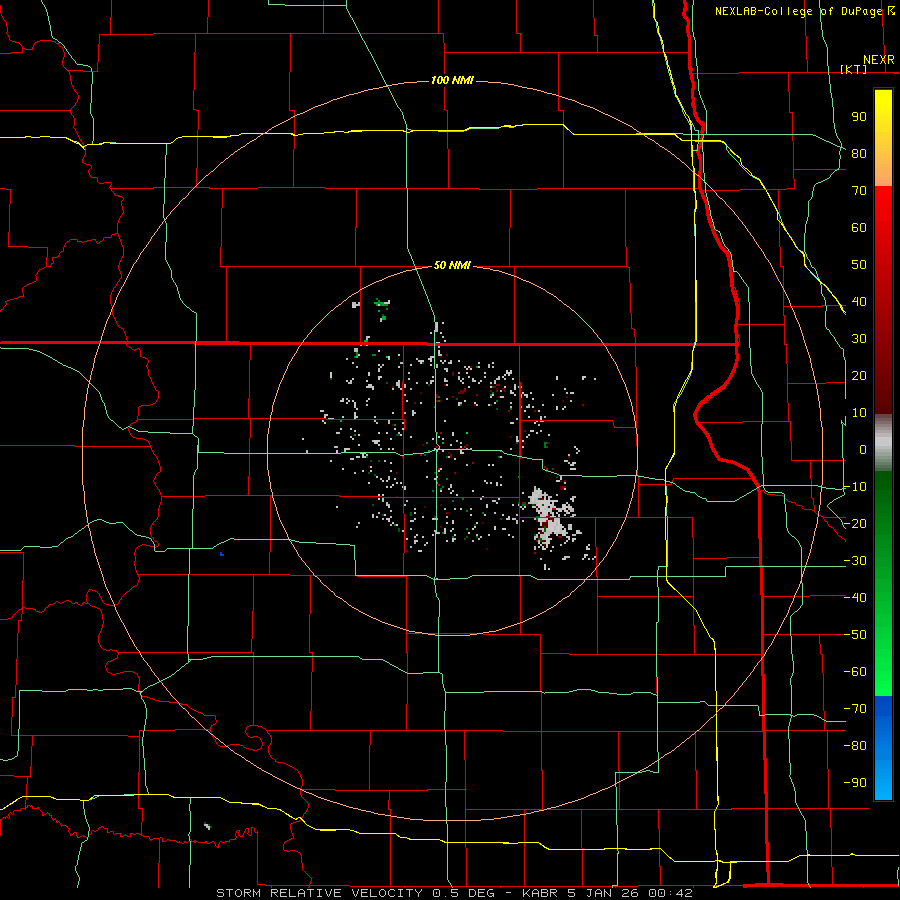The image size is (900, 900).
Task: Click the bright red color bar segment
Action: [x=883, y=210]
